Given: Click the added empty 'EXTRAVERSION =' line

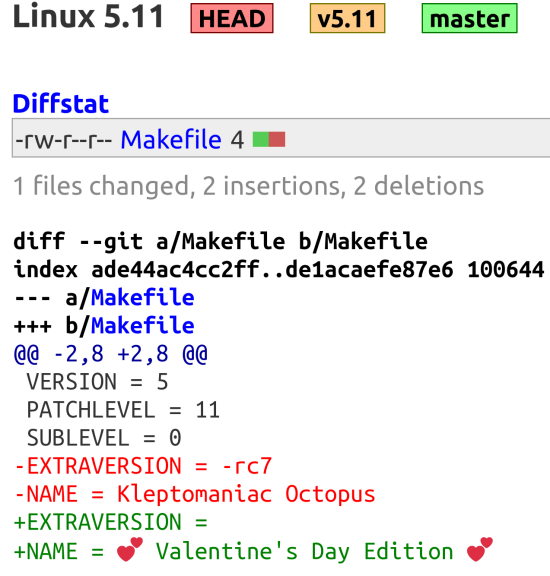Looking at the screenshot, I should [x=111, y=522].
